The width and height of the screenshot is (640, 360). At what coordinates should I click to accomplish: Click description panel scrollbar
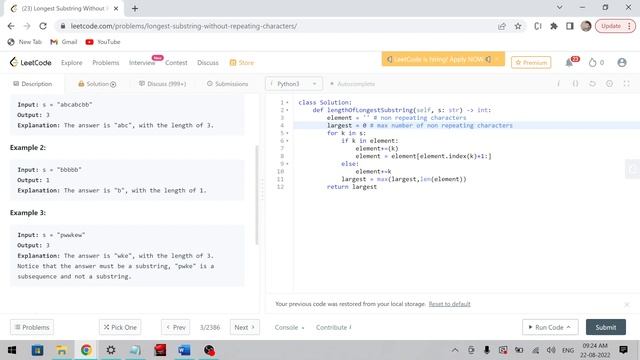click(257, 195)
